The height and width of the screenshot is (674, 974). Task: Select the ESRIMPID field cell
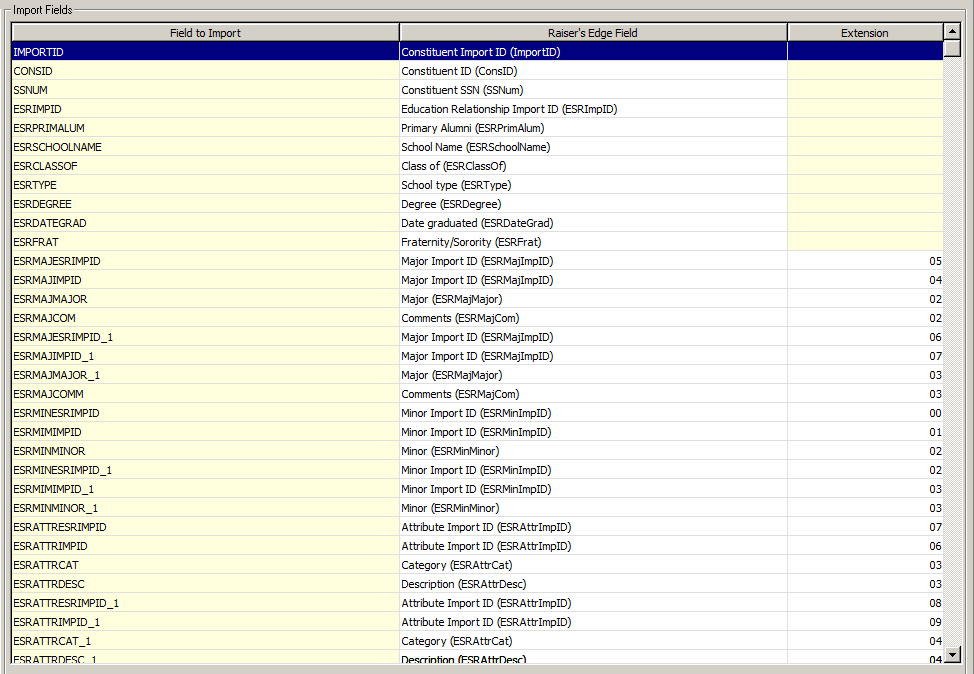[x=205, y=109]
